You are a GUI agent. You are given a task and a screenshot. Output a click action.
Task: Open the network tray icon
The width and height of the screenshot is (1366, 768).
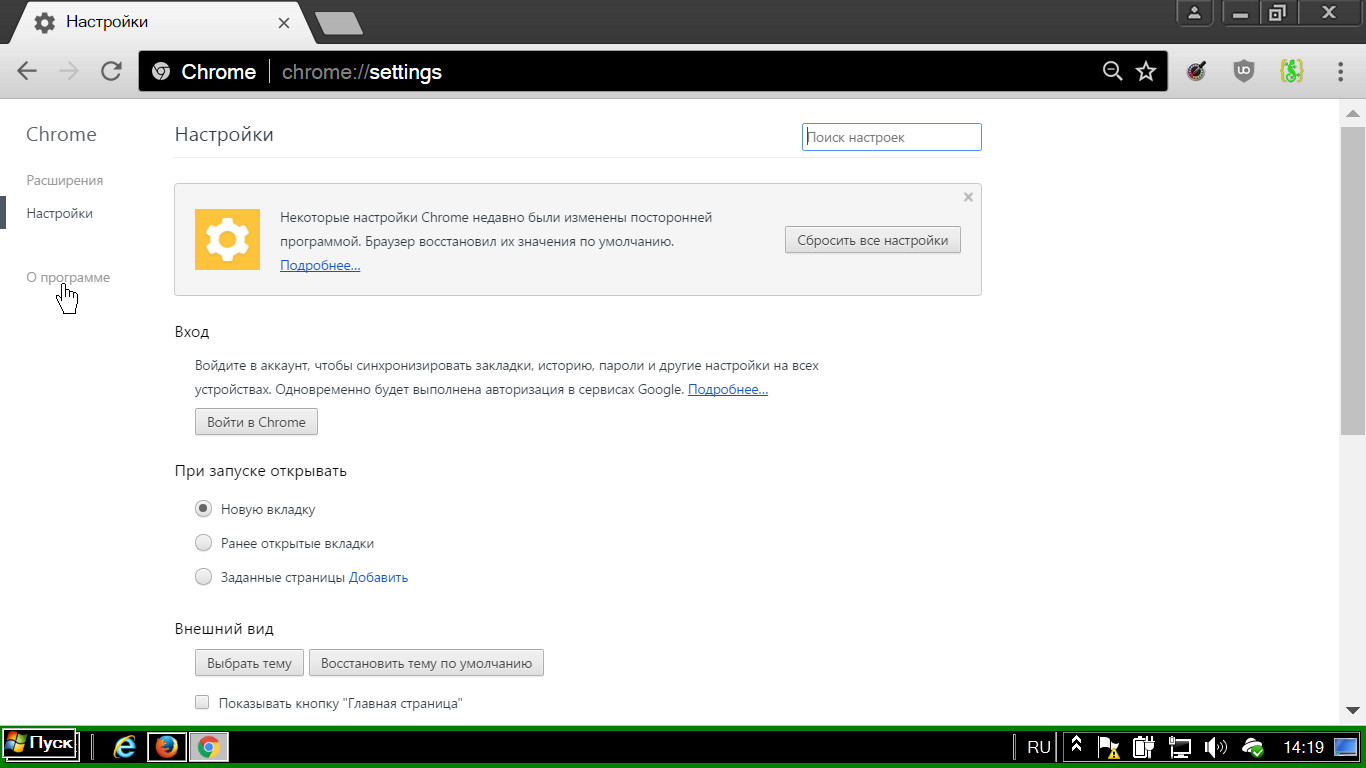1180,747
